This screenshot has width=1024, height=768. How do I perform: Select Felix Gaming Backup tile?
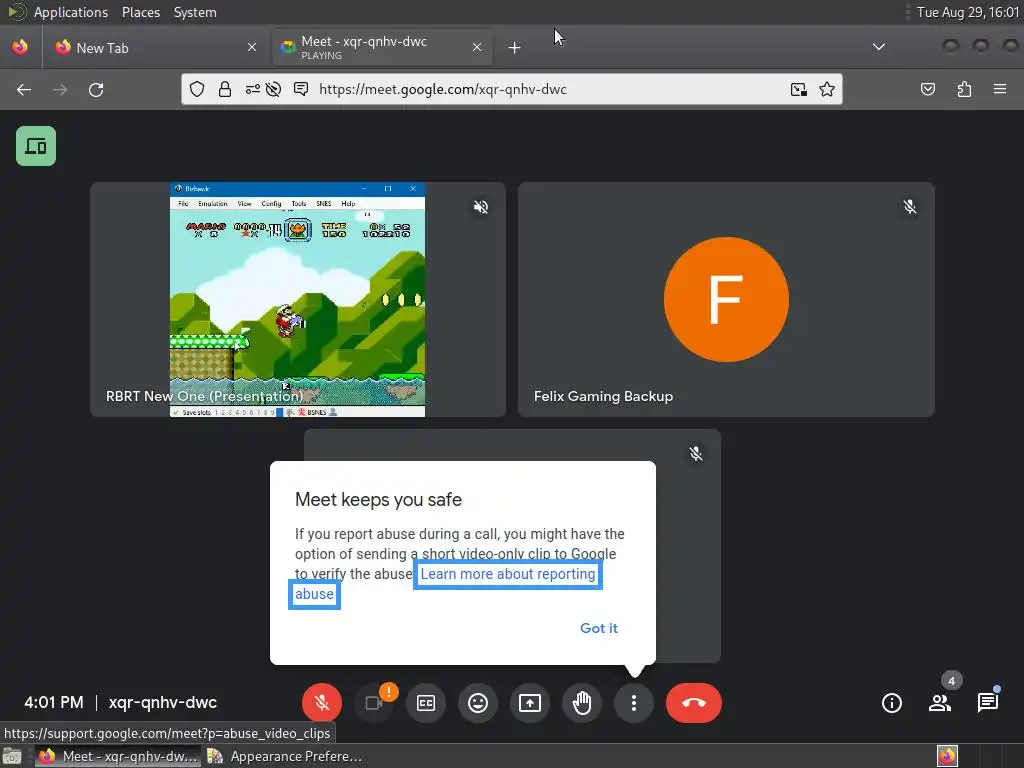[x=726, y=299]
